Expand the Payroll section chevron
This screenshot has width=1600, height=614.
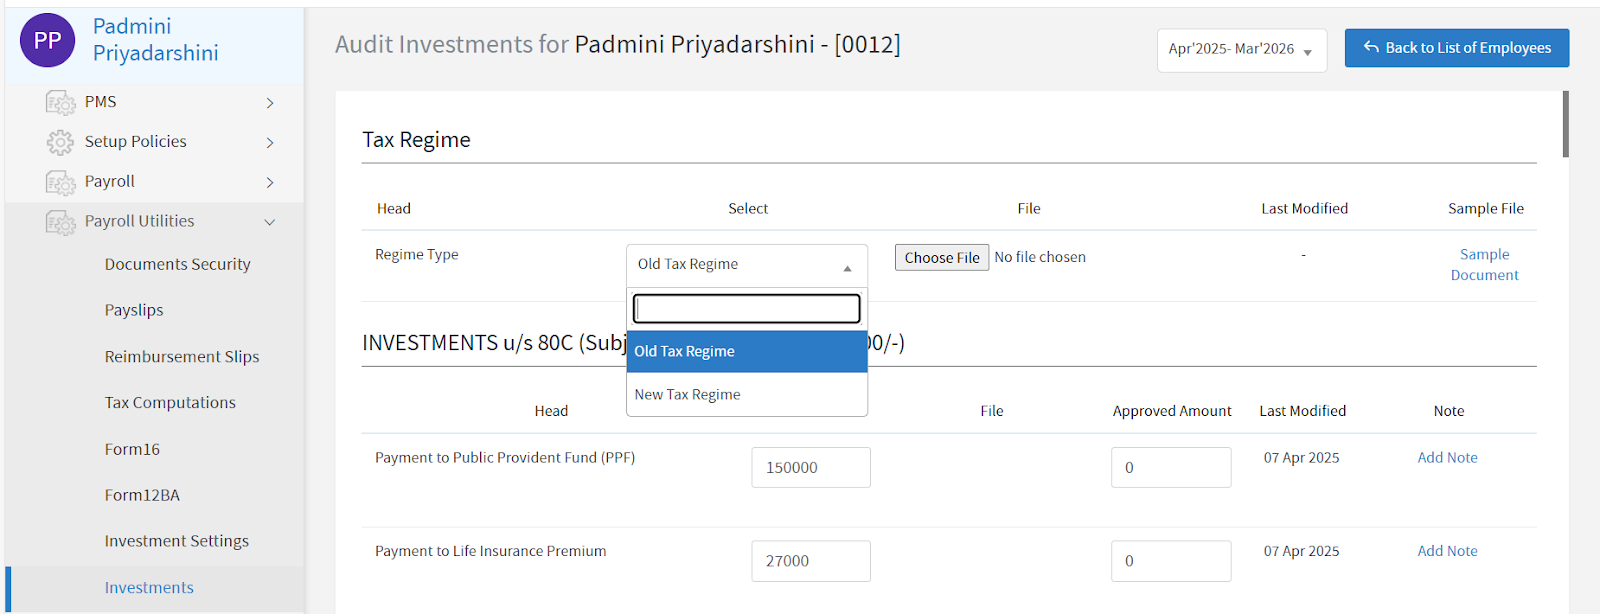268,181
